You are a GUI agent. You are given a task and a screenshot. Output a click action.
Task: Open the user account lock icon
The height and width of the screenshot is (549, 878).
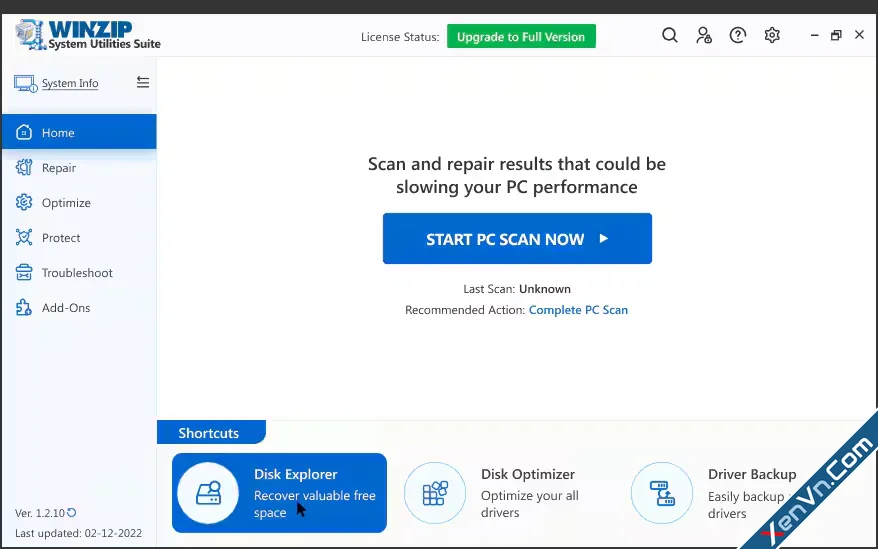pos(704,35)
